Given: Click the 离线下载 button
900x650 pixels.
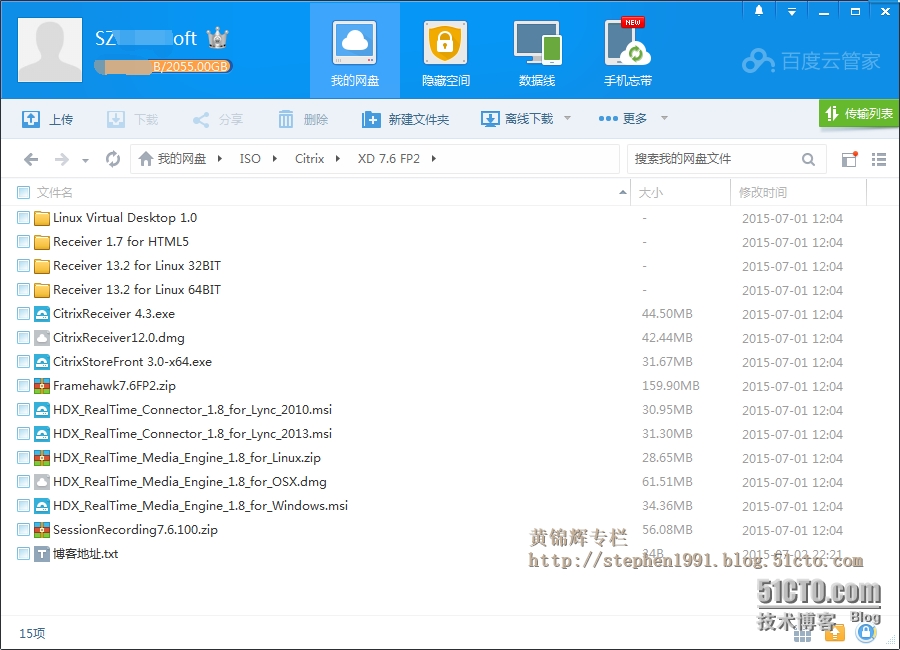Looking at the screenshot, I should click(x=517, y=119).
